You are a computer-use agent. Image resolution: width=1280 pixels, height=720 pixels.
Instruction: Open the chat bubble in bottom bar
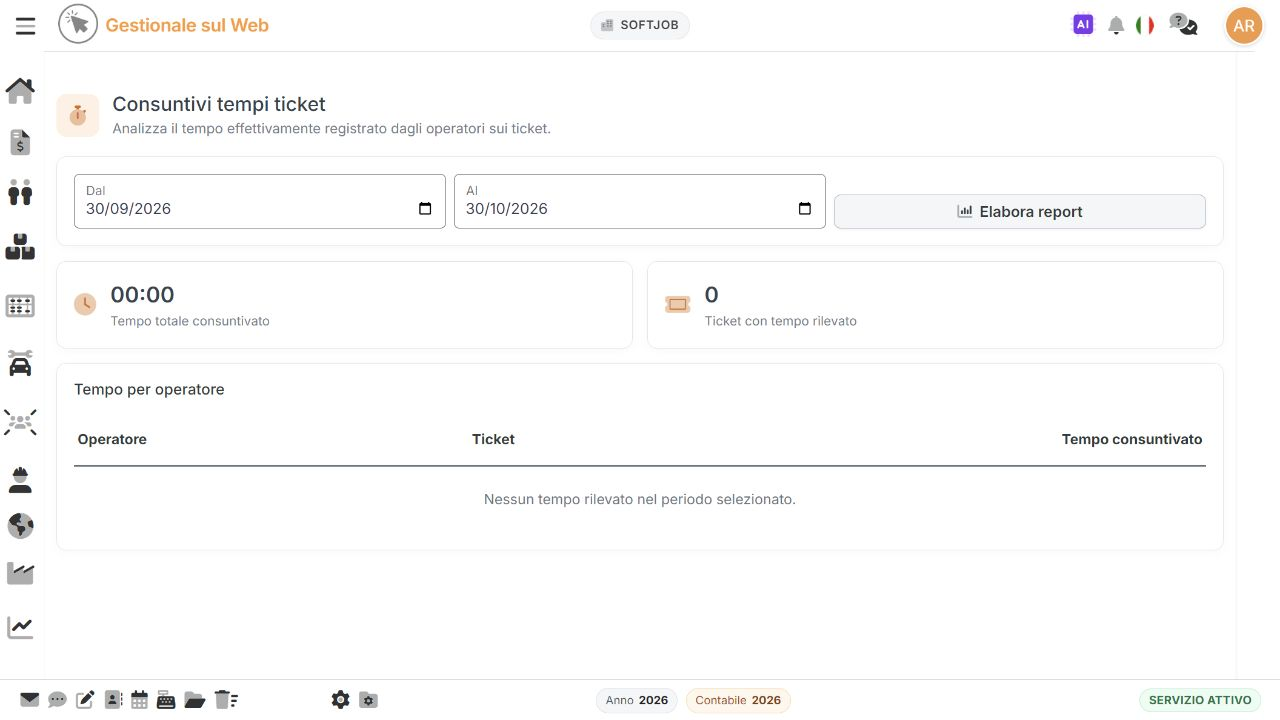click(57, 700)
